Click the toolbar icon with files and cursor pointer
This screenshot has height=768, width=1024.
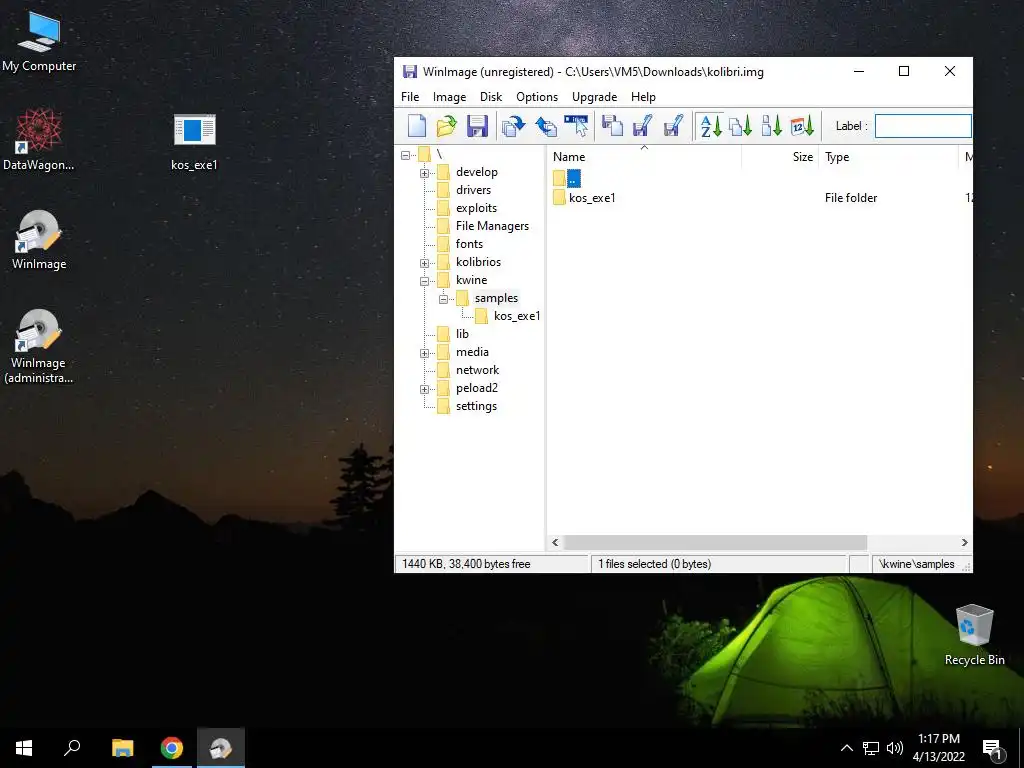click(576, 125)
